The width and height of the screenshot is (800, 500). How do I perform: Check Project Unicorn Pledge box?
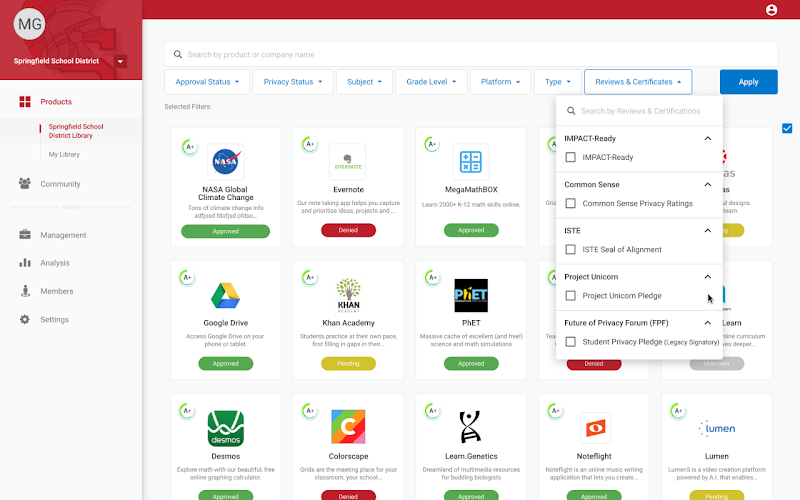570,295
